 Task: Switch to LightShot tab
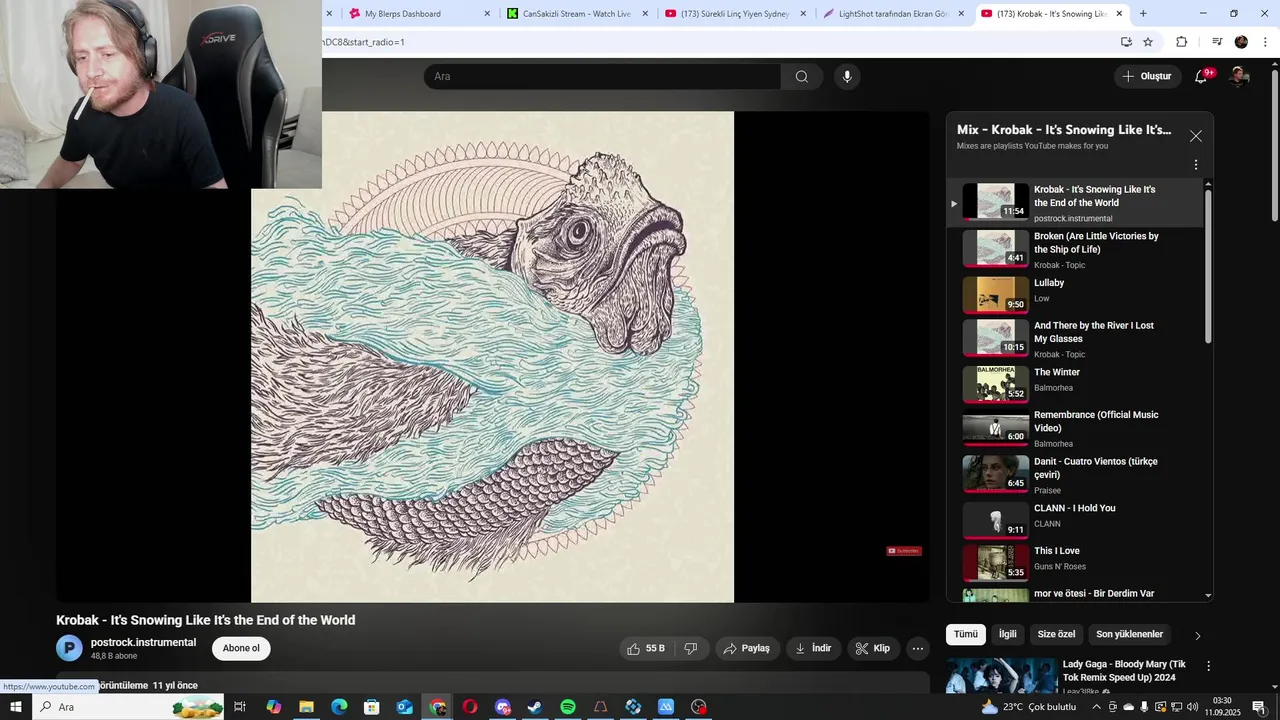point(894,14)
